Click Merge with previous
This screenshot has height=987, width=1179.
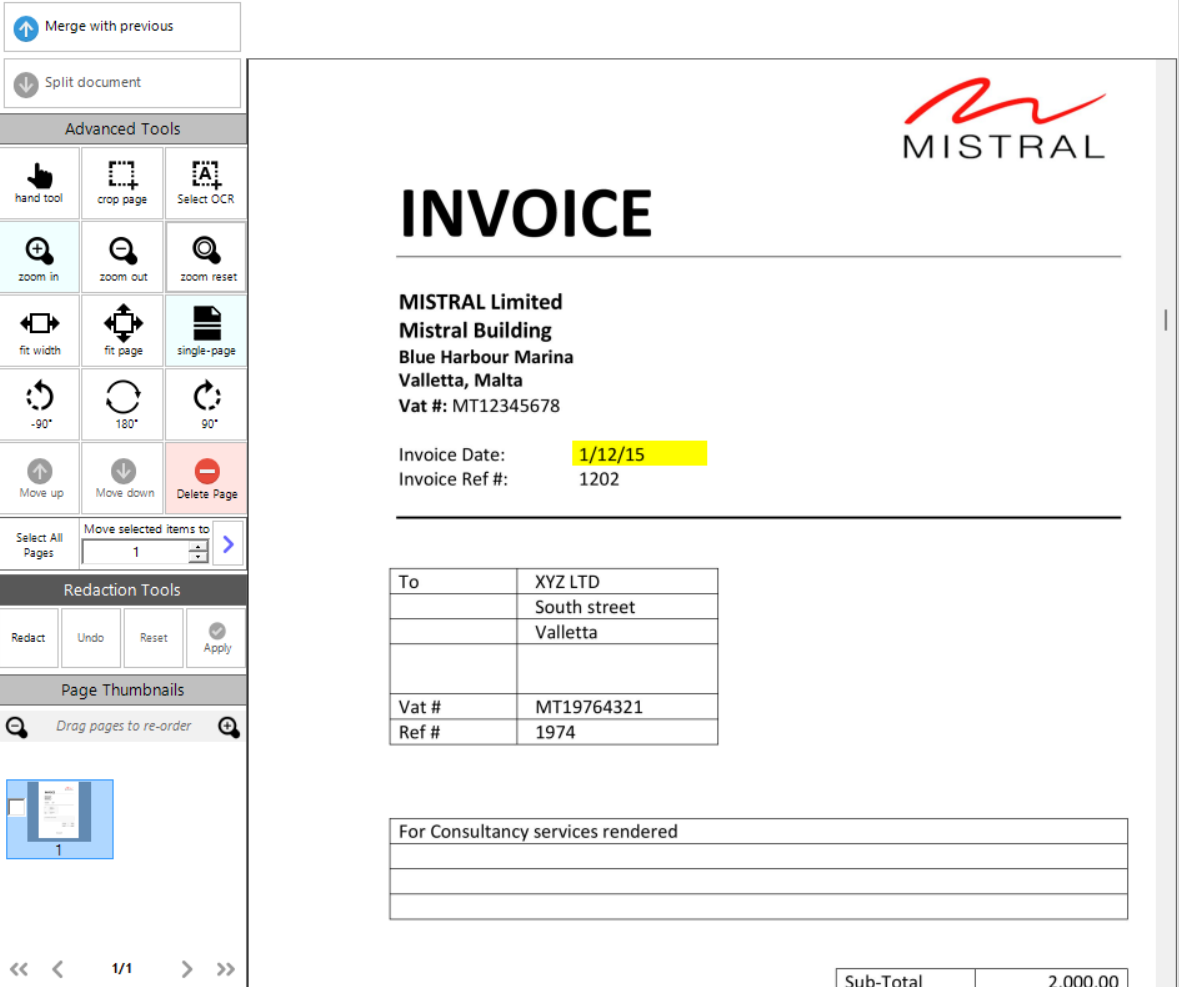(x=121, y=27)
